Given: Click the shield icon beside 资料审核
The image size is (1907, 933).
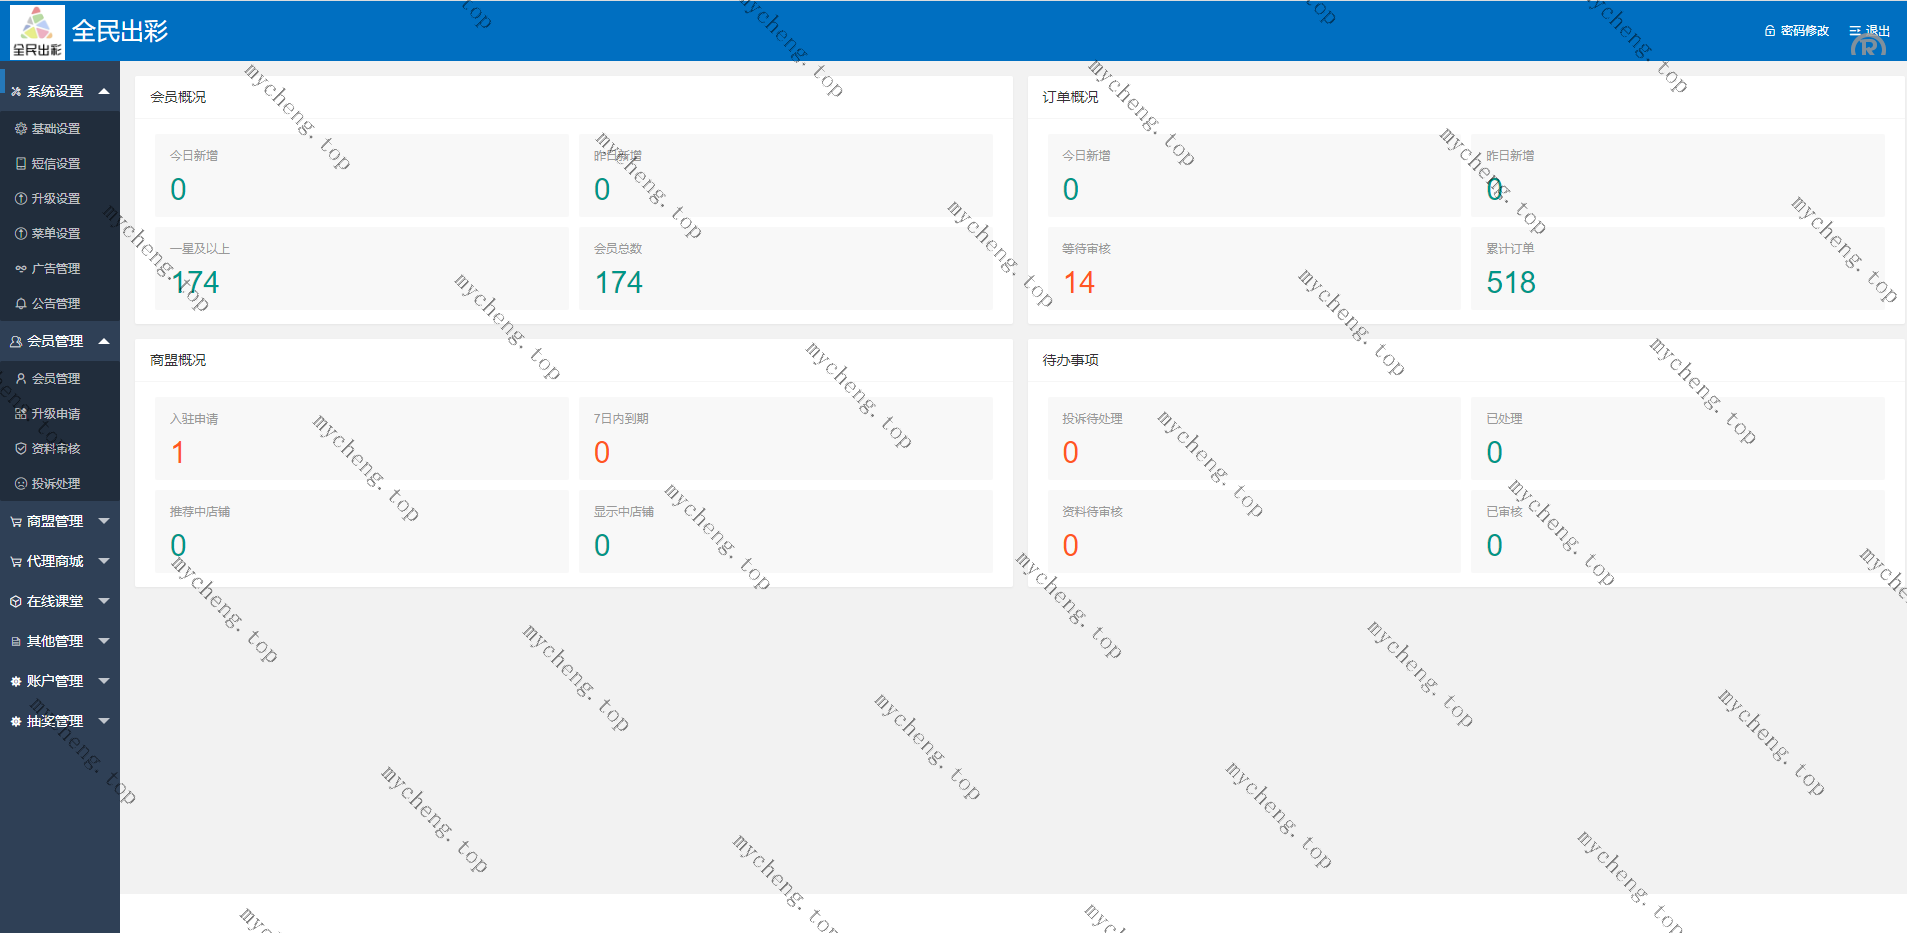Looking at the screenshot, I should coord(21,449).
